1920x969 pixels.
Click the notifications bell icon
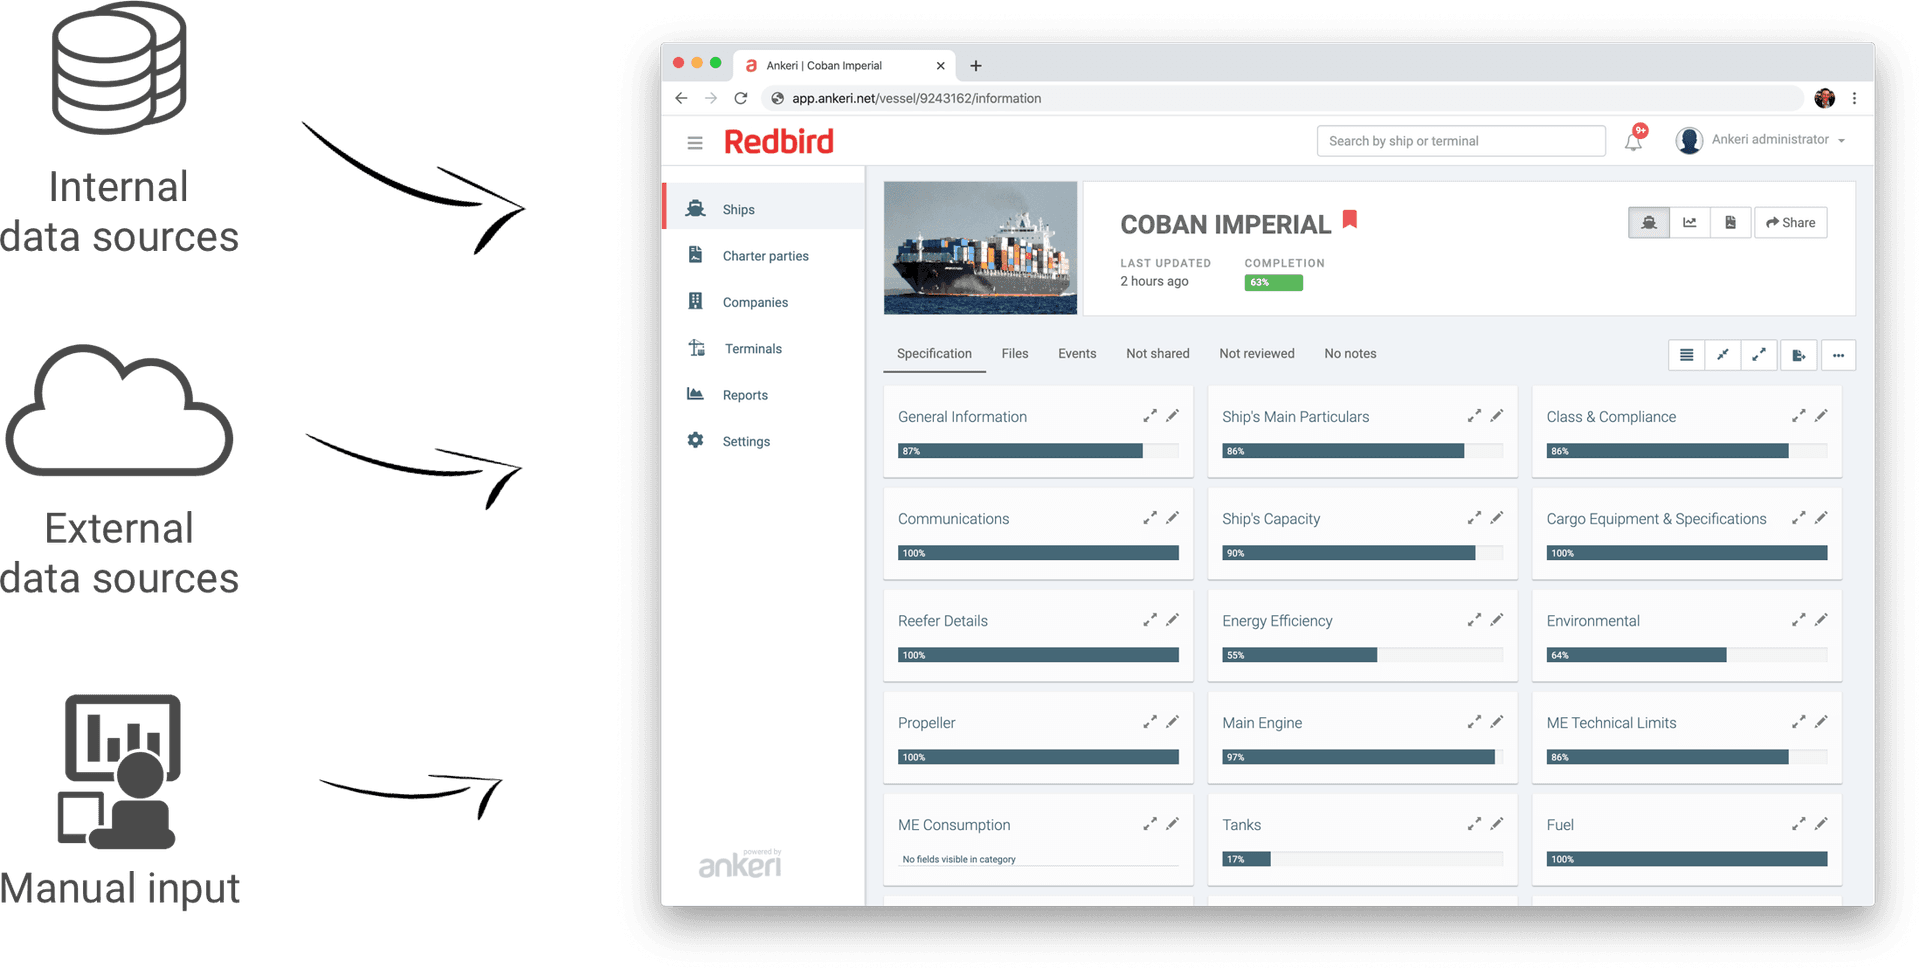[1634, 141]
